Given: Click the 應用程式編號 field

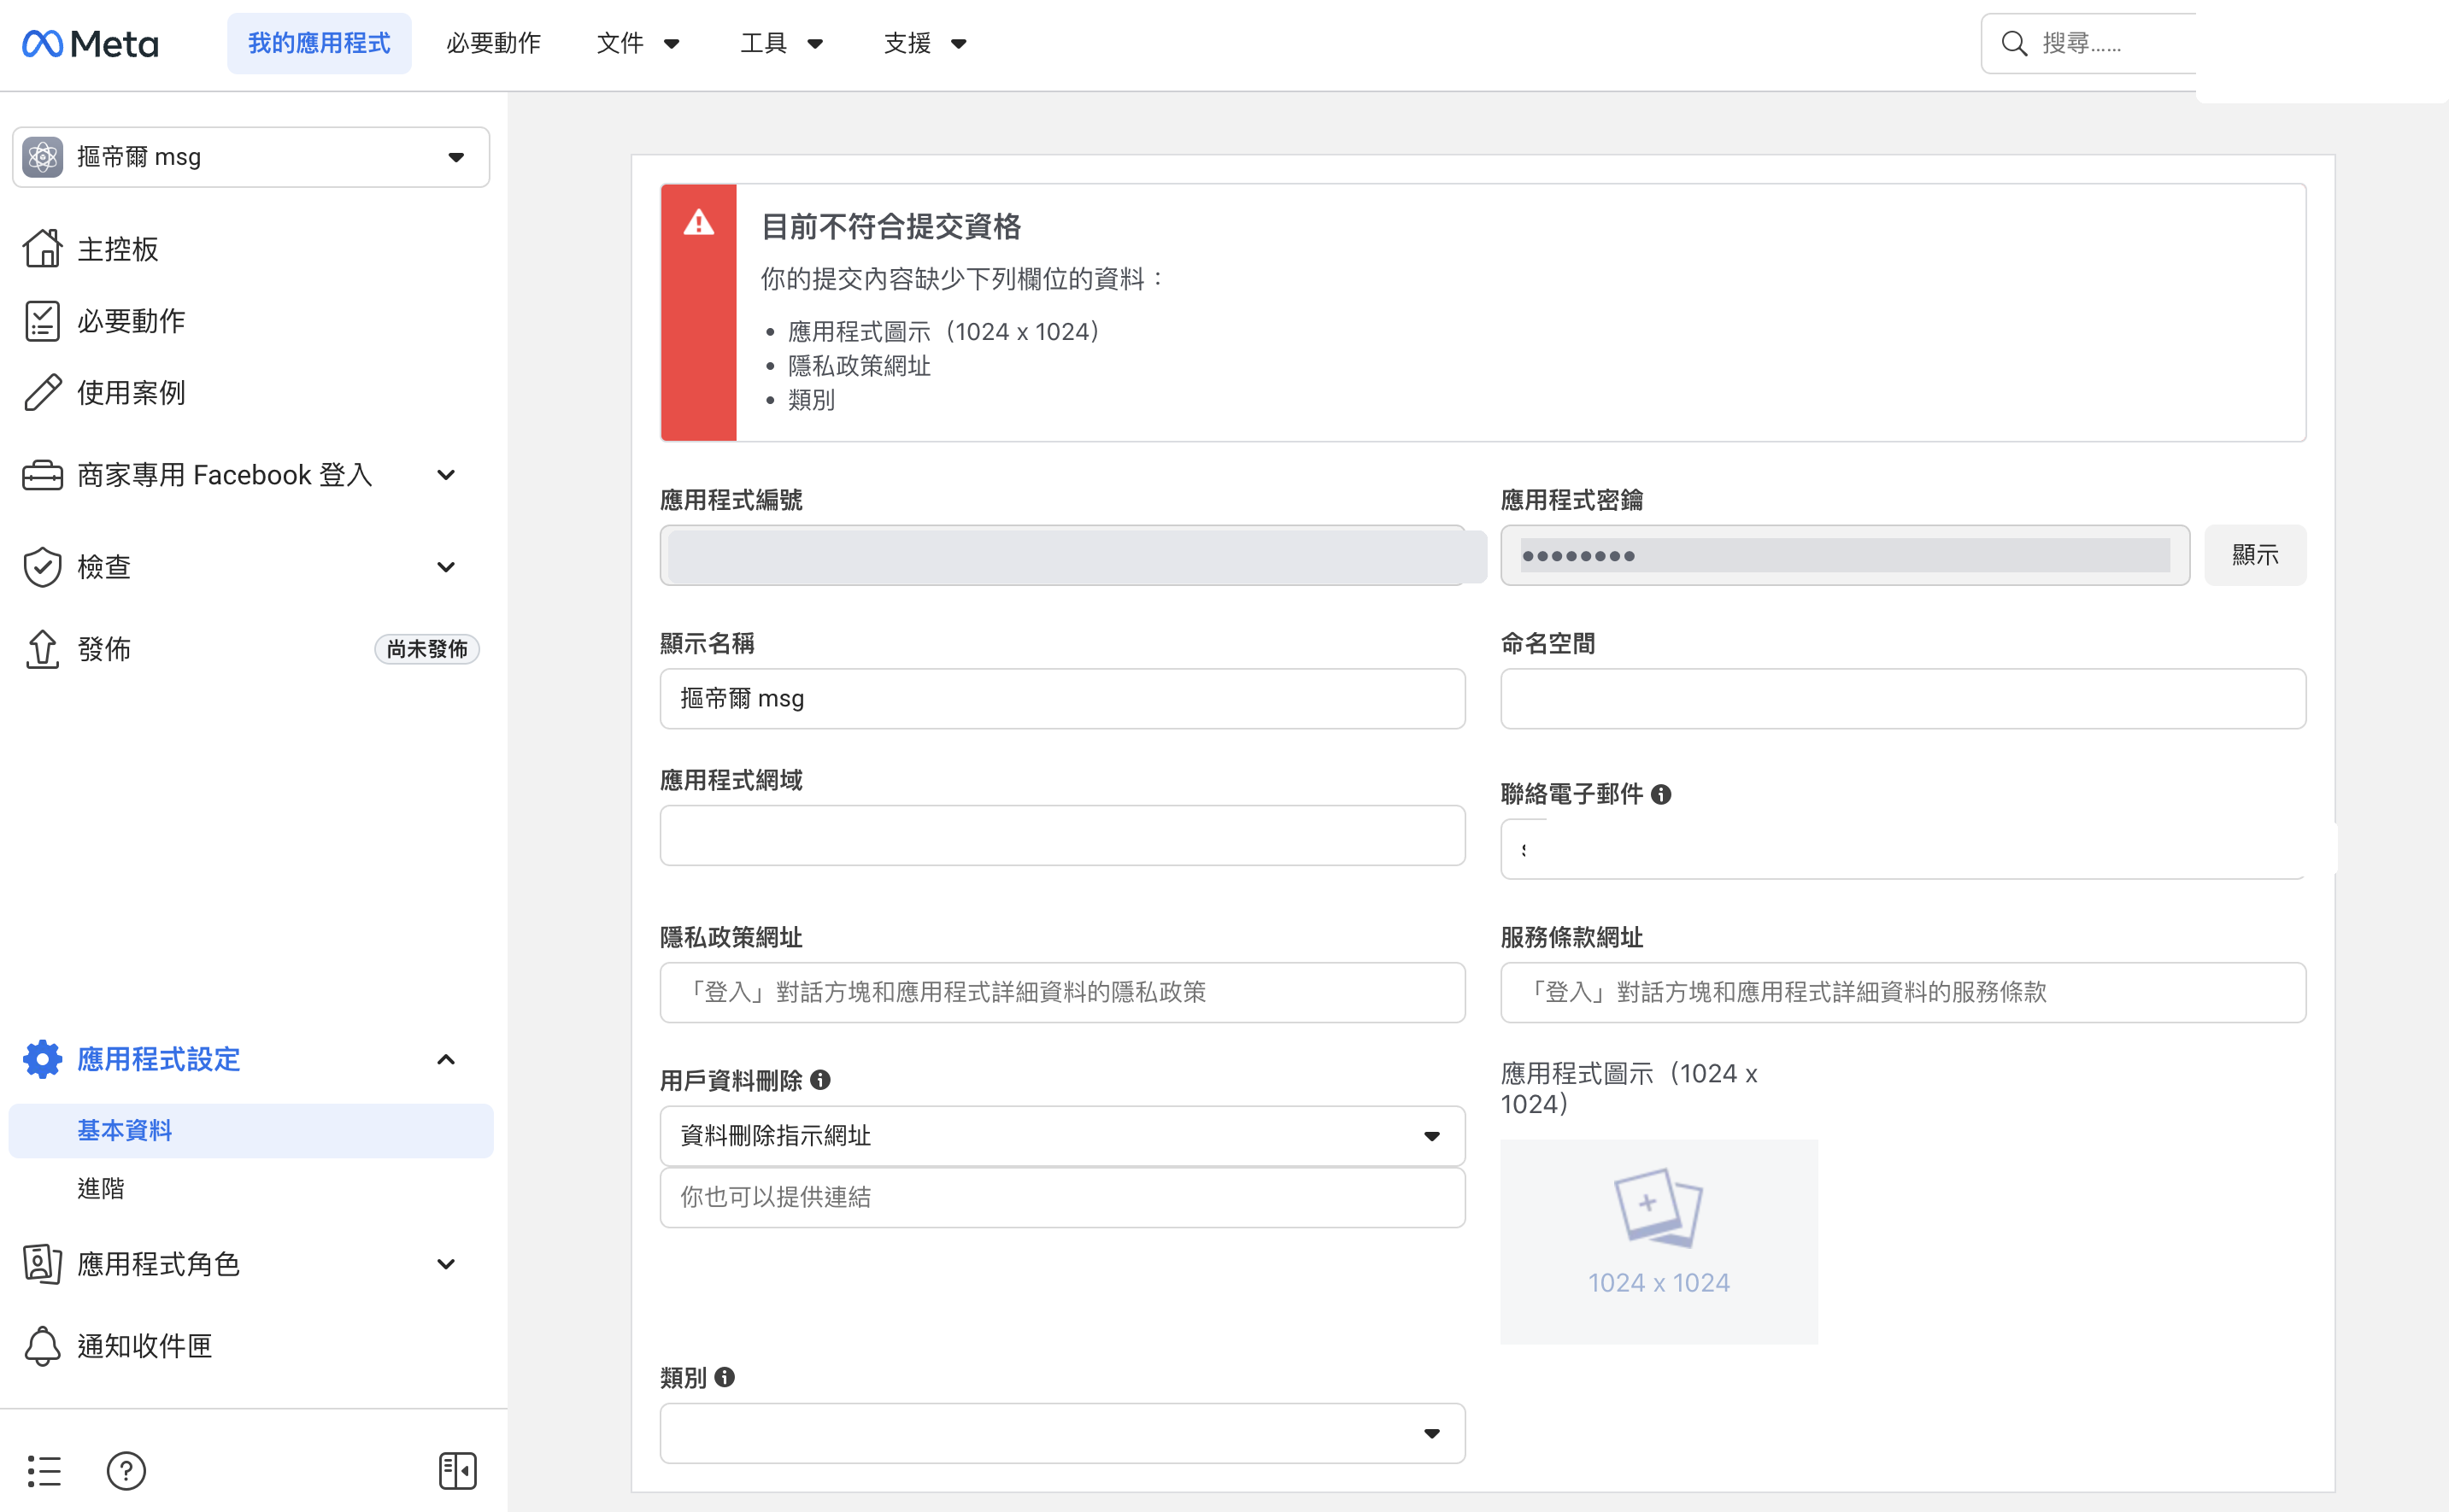Looking at the screenshot, I should click(x=1062, y=554).
